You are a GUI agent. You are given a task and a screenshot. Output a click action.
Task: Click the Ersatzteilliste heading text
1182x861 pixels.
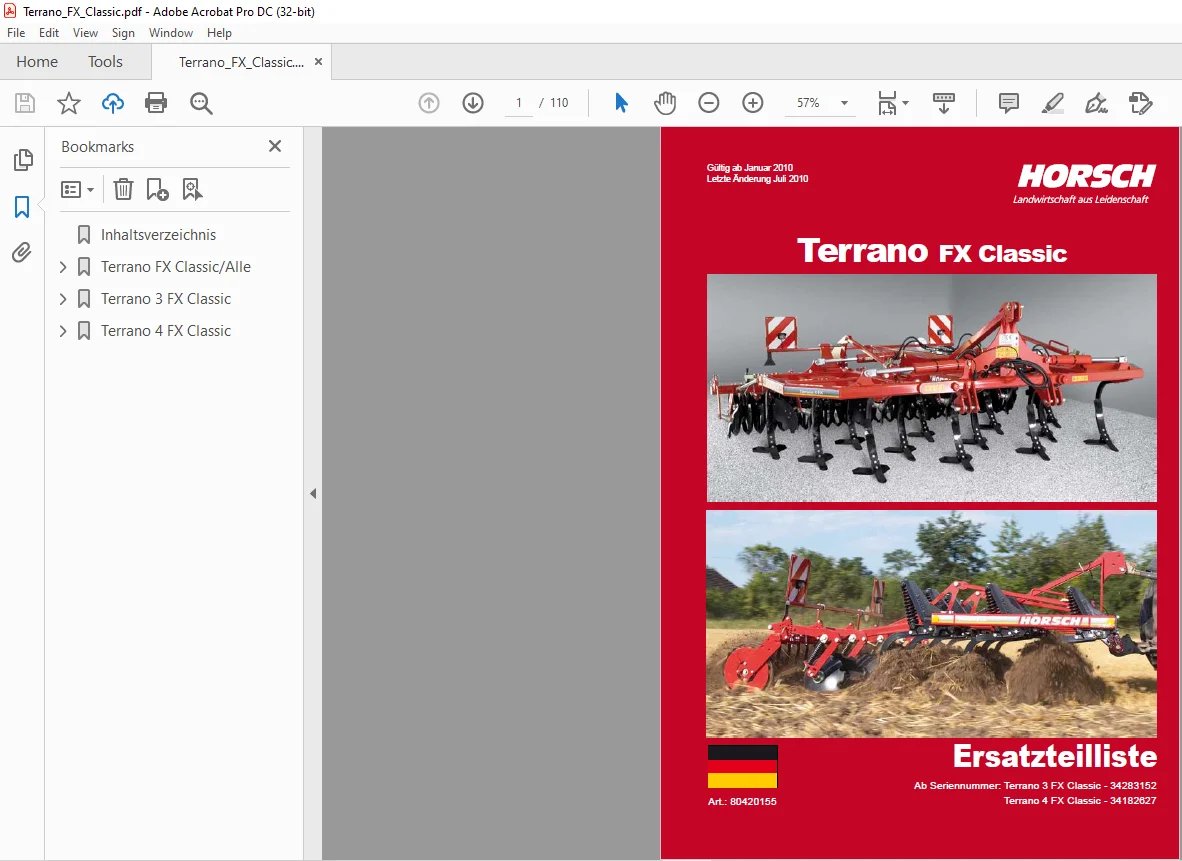click(x=1055, y=756)
